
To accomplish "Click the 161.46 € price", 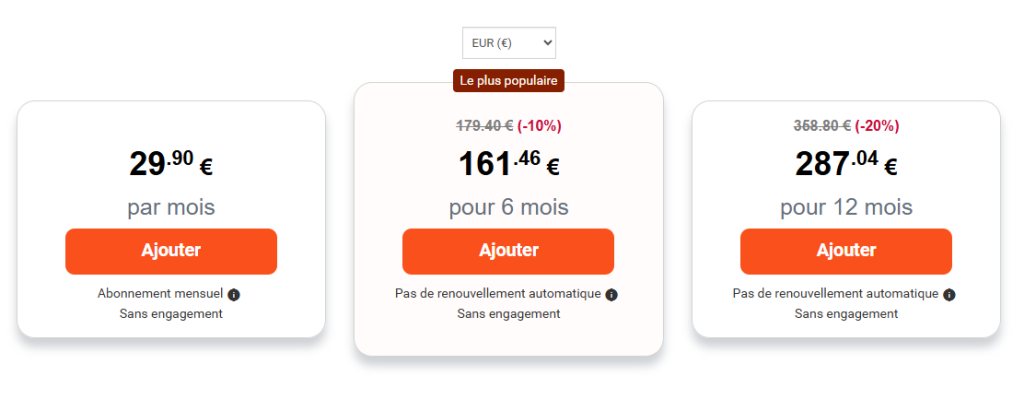I will tap(508, 163).
